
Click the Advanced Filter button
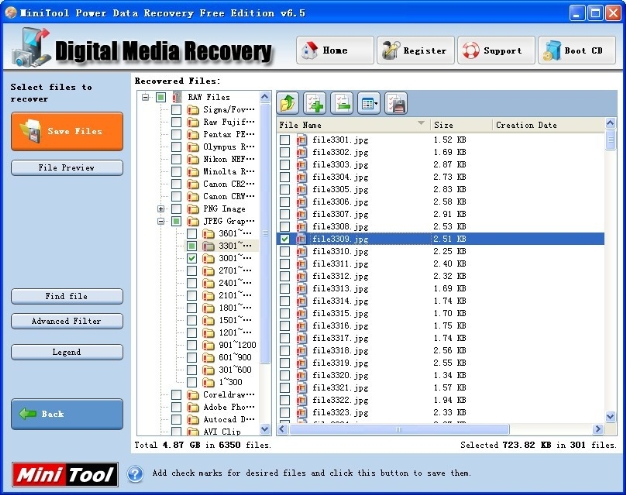tap(67, 321)
